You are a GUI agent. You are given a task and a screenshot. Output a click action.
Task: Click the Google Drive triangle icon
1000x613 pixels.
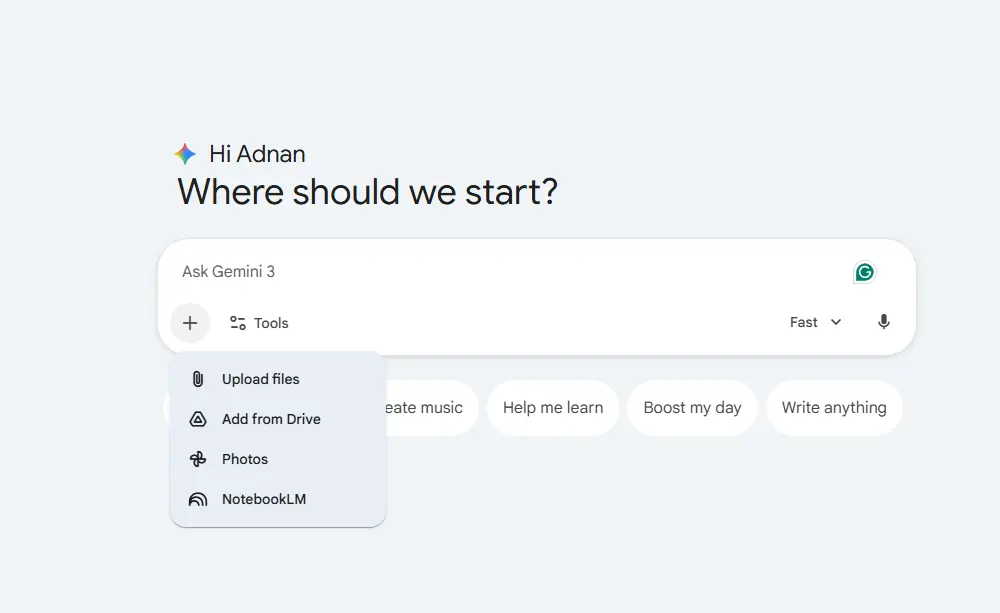[x=198, y=419]
